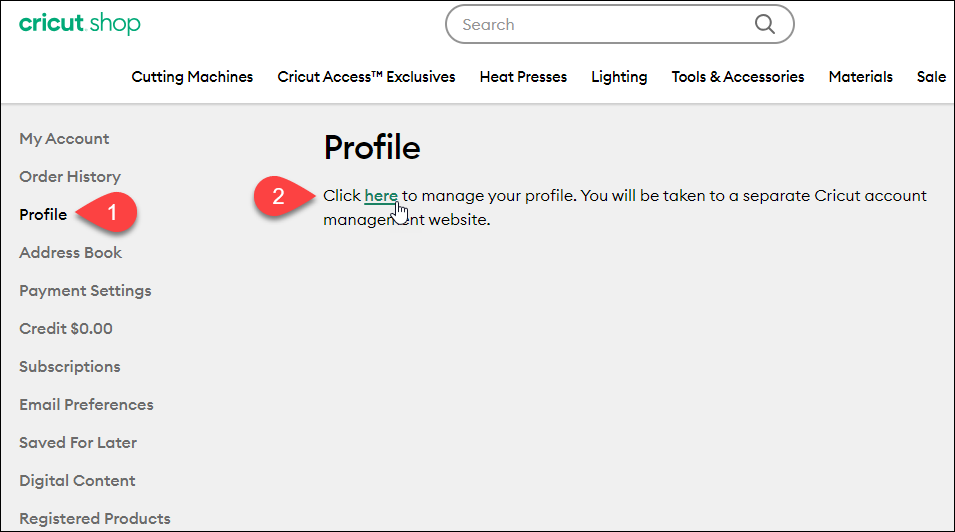Open the Sale category
Image resolution: width=955 pixels, height=532 pixels.
pyautogui.click(x=931, y=77)
